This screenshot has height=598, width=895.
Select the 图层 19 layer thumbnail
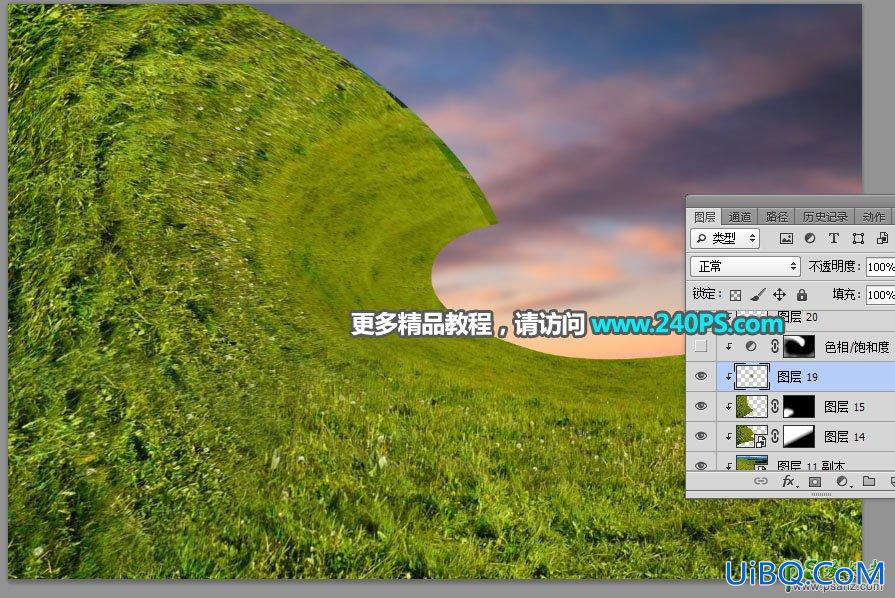[752, 377]
